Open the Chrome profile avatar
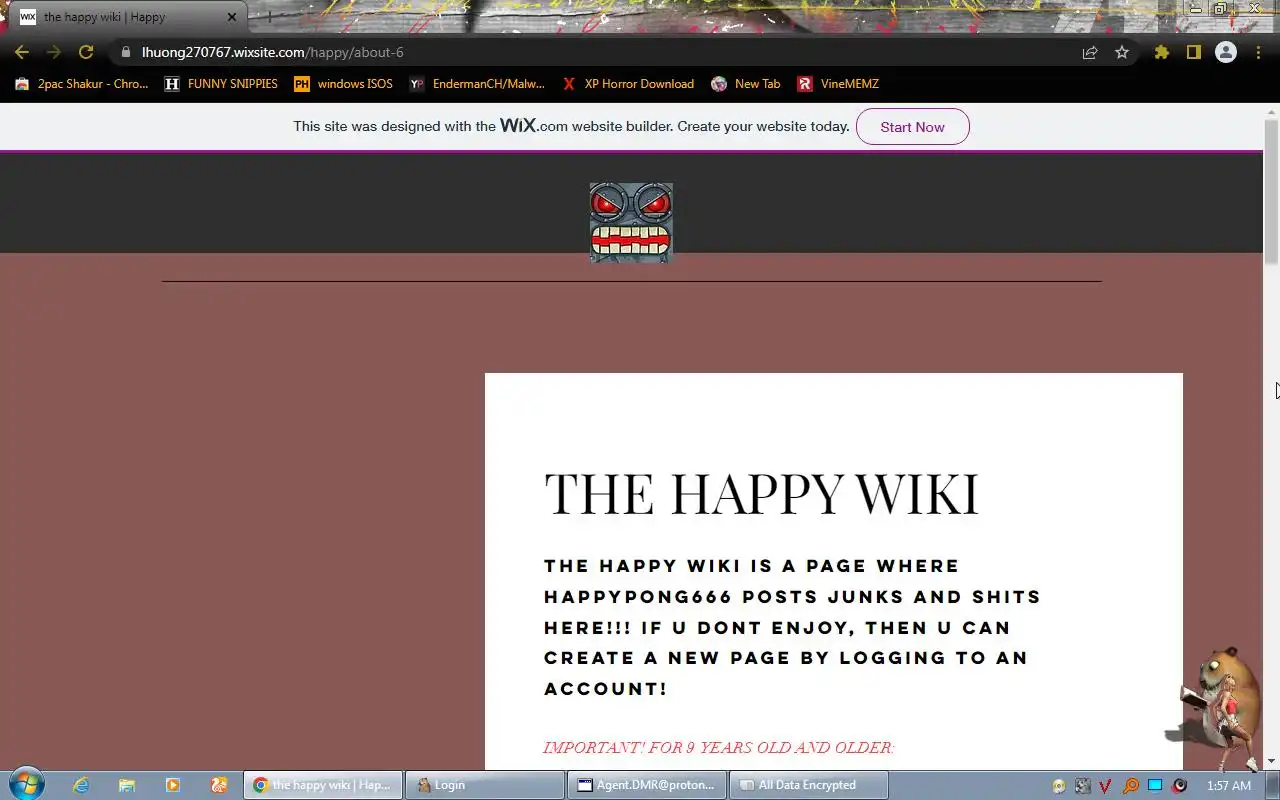Screen dimensions: 1280x800 (x=1226, y=52)
